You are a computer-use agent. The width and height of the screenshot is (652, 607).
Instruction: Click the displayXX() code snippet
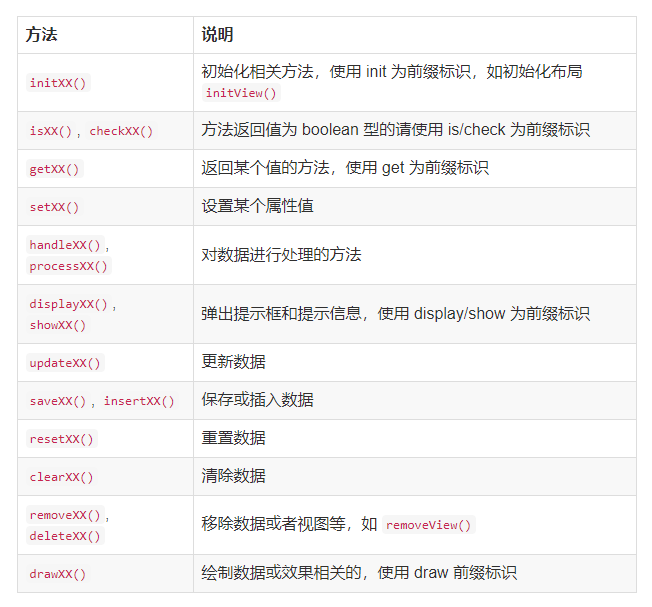[69, 304]
